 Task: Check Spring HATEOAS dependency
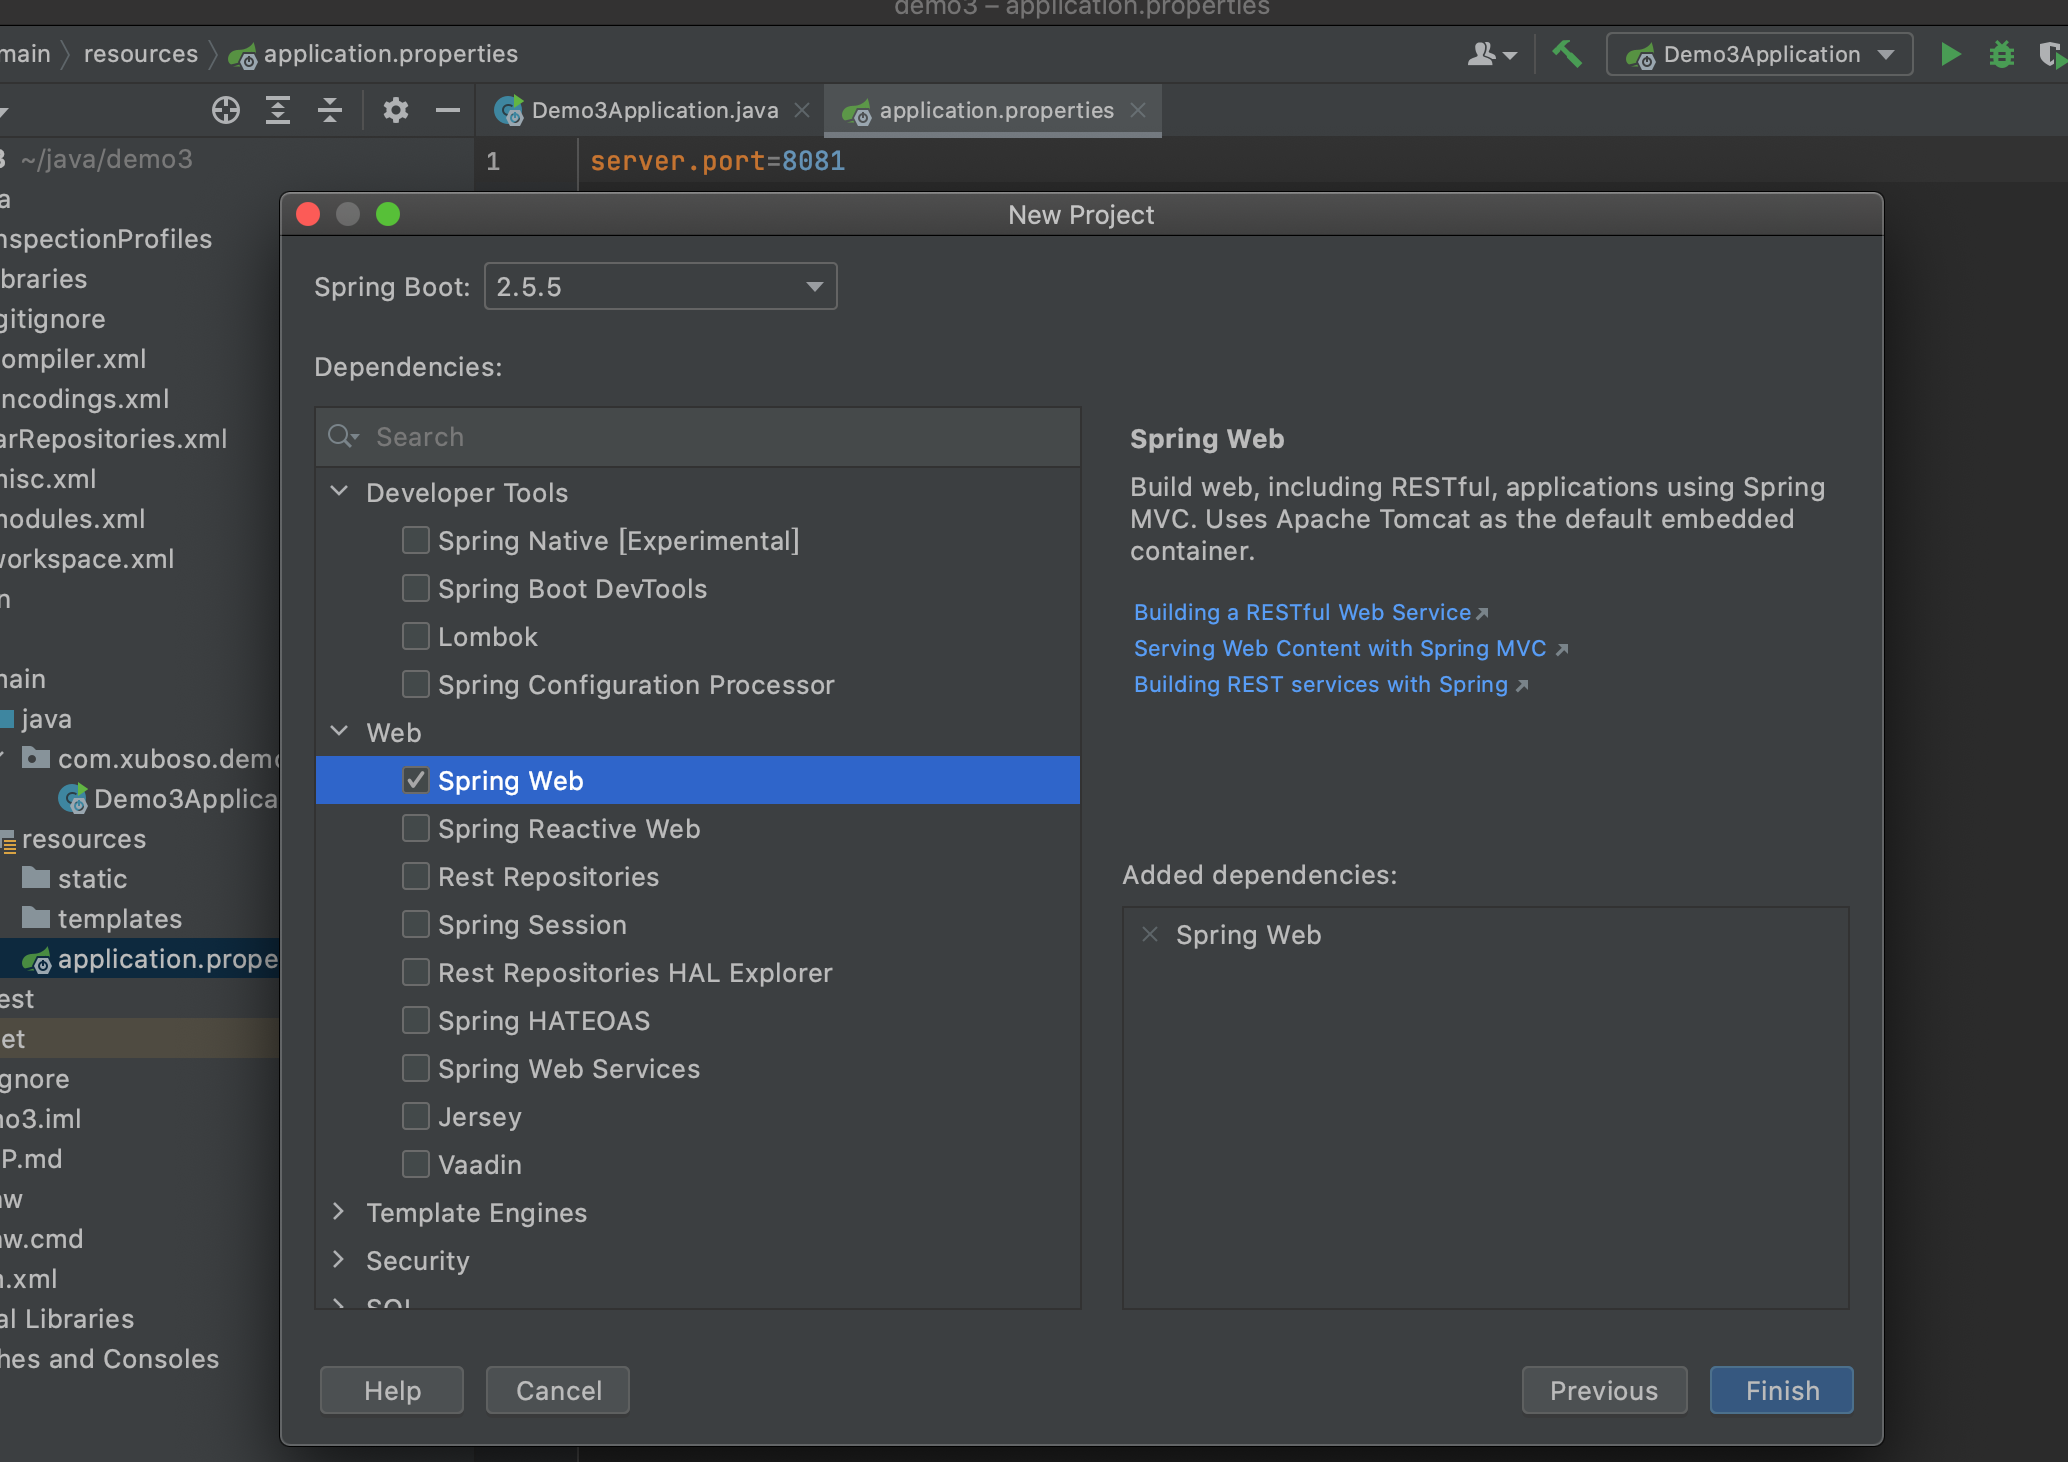(416, 1020)
